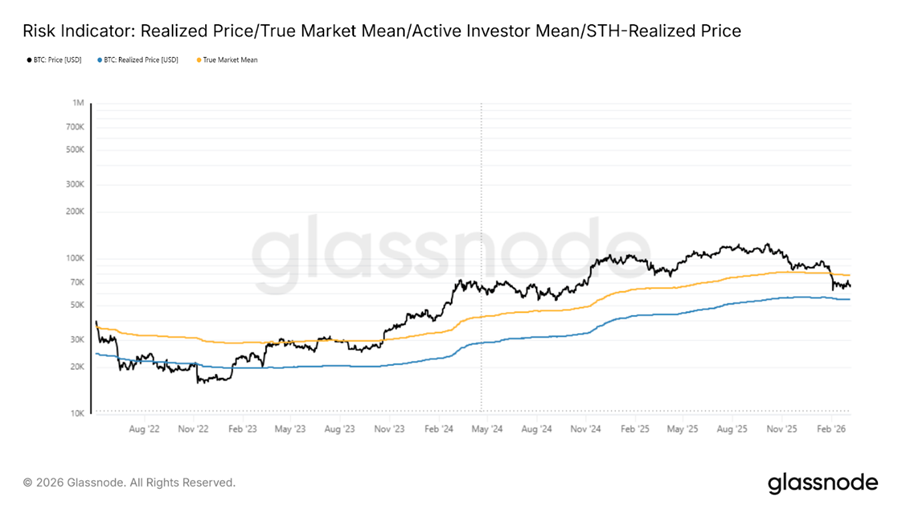Click the 1M y-axis label
Screen dimensions: 902x509
[x=78, y=103]
